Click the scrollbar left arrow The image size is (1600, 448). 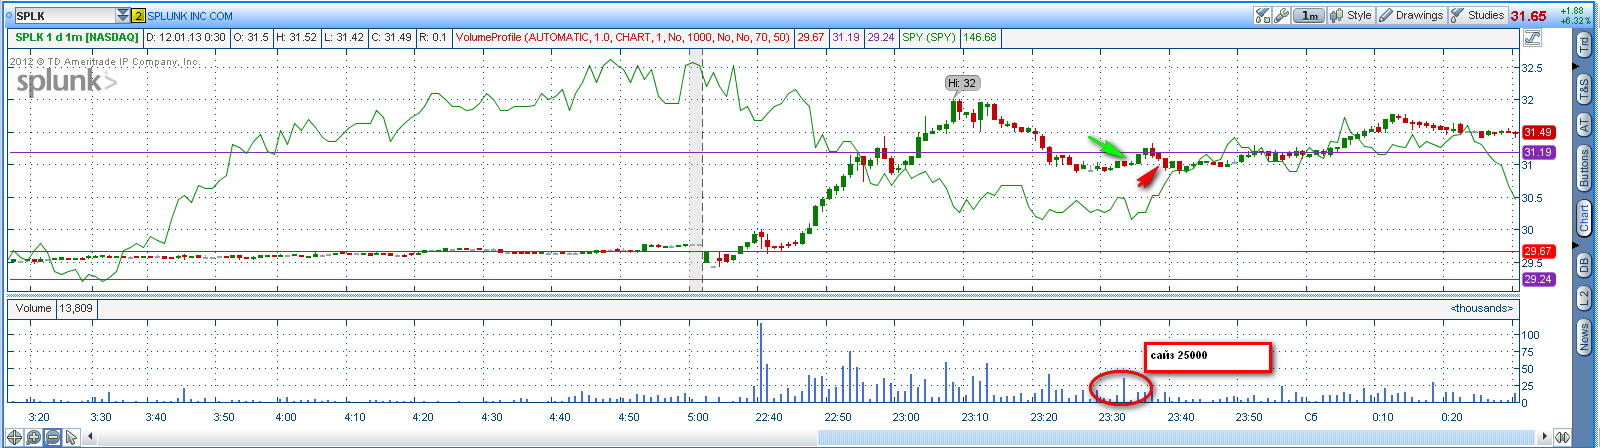click(x=91, y=437)
